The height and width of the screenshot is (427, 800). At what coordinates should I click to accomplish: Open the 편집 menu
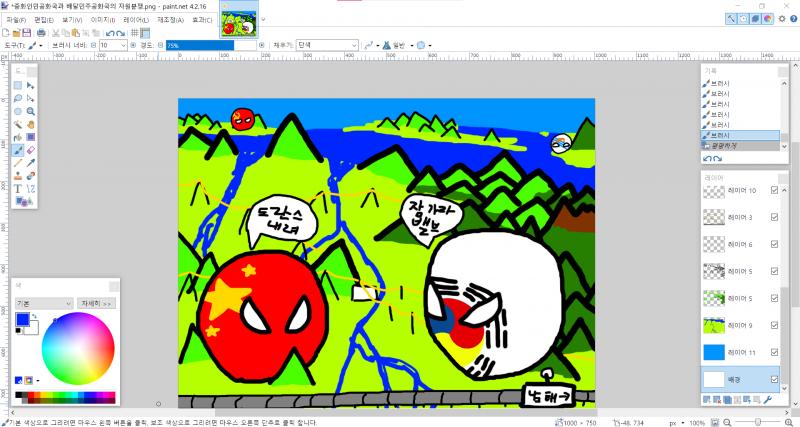coord(44,20)
